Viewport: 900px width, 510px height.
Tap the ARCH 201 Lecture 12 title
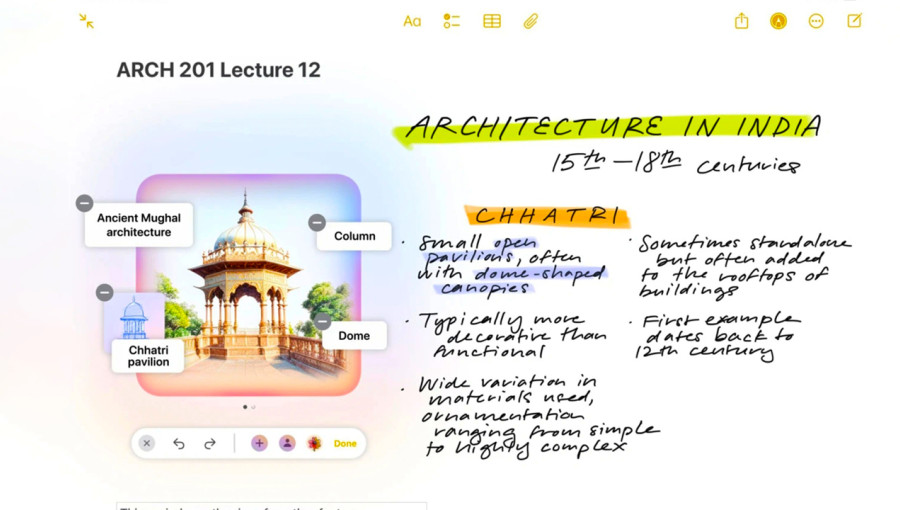[218, 70]
